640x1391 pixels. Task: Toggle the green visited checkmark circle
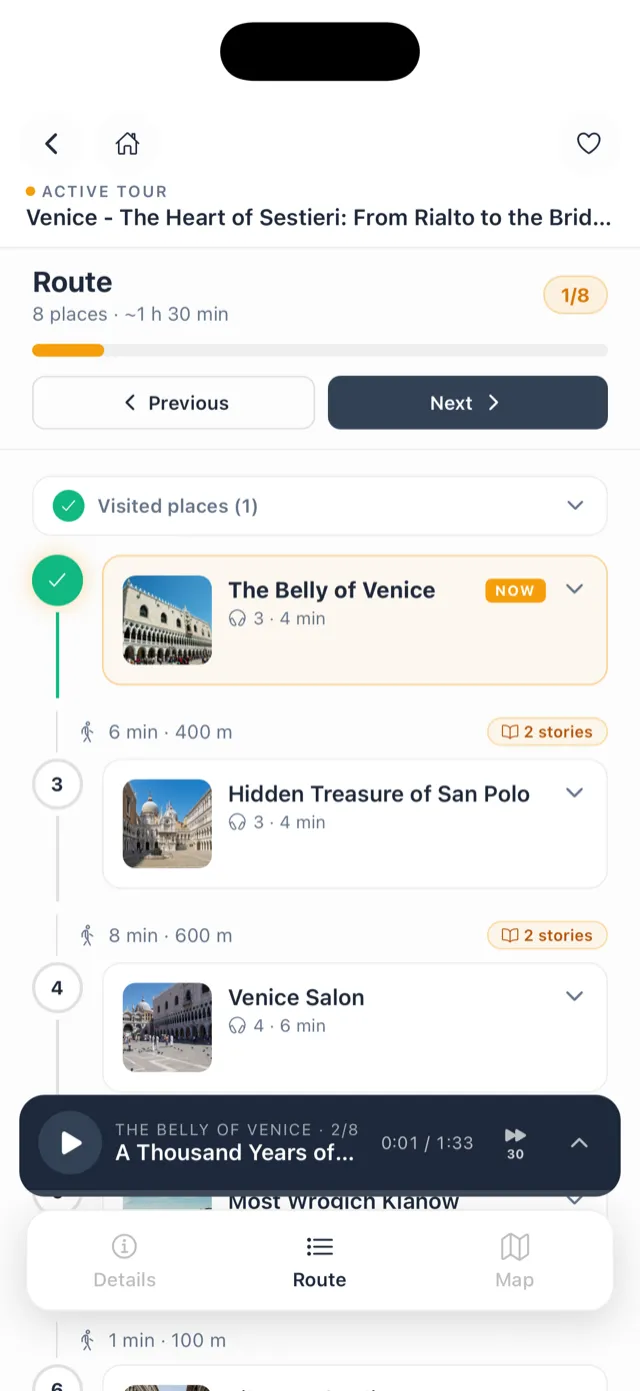coord(57,580)
